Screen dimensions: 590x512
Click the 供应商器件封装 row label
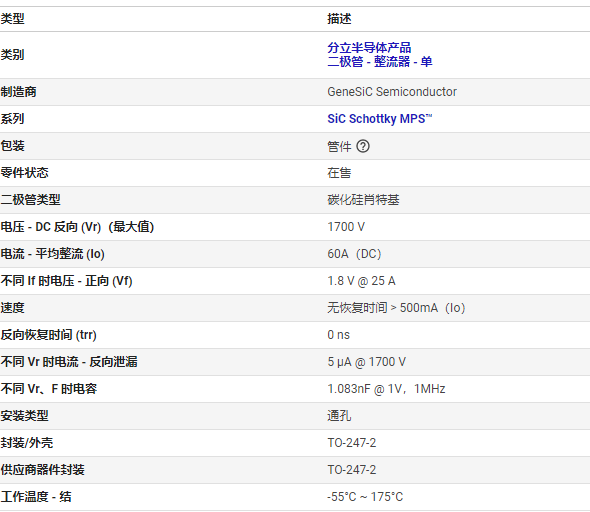click(43, 470)
